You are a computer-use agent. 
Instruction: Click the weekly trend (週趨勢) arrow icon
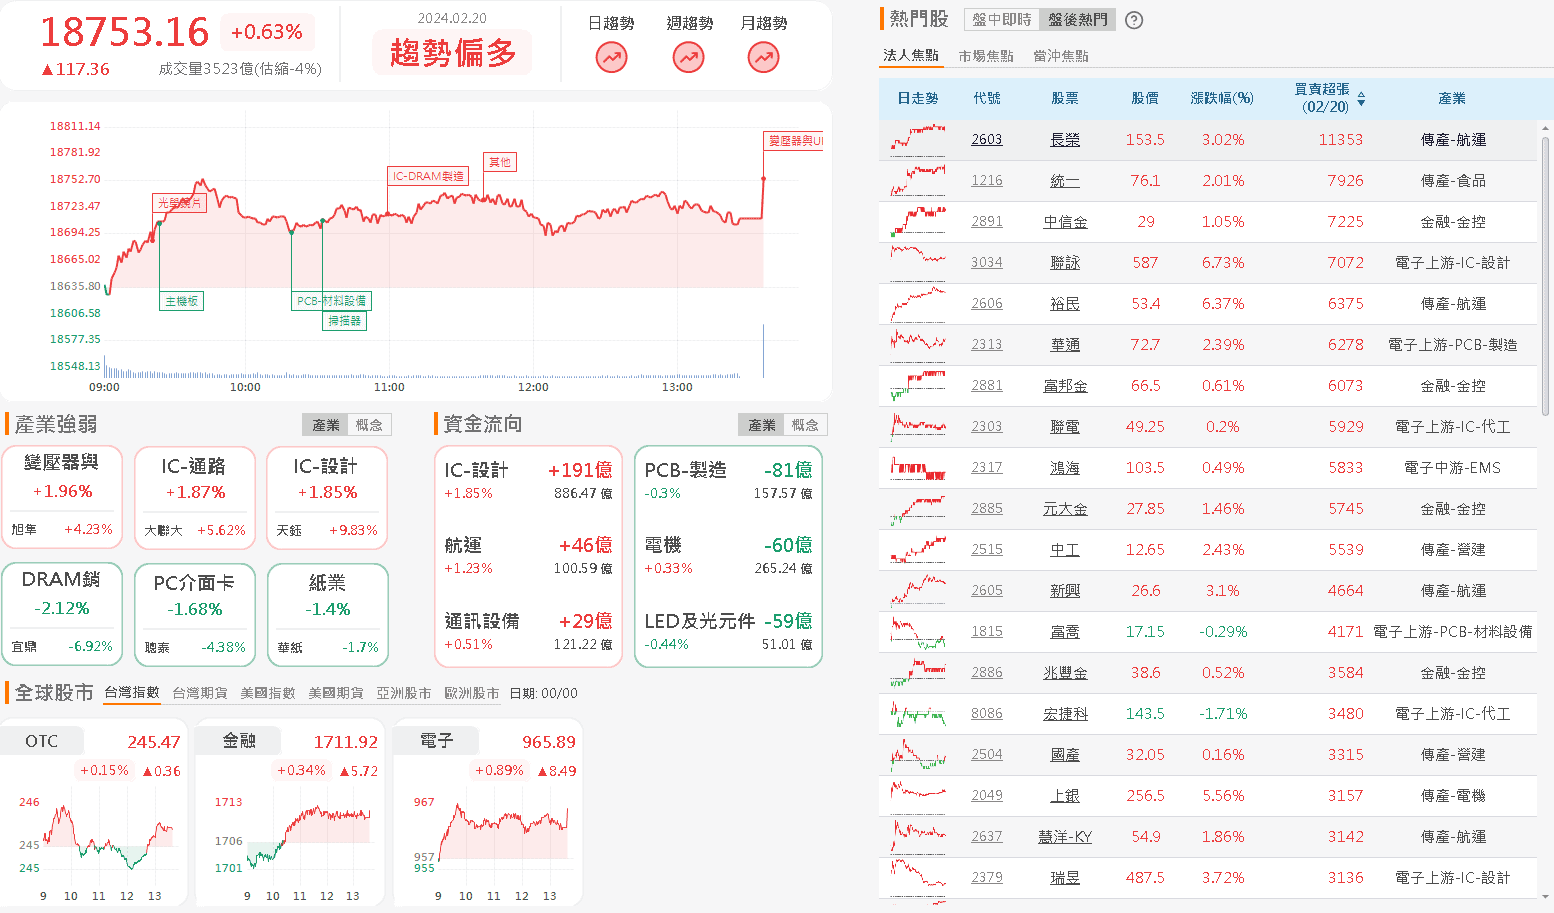688,58
